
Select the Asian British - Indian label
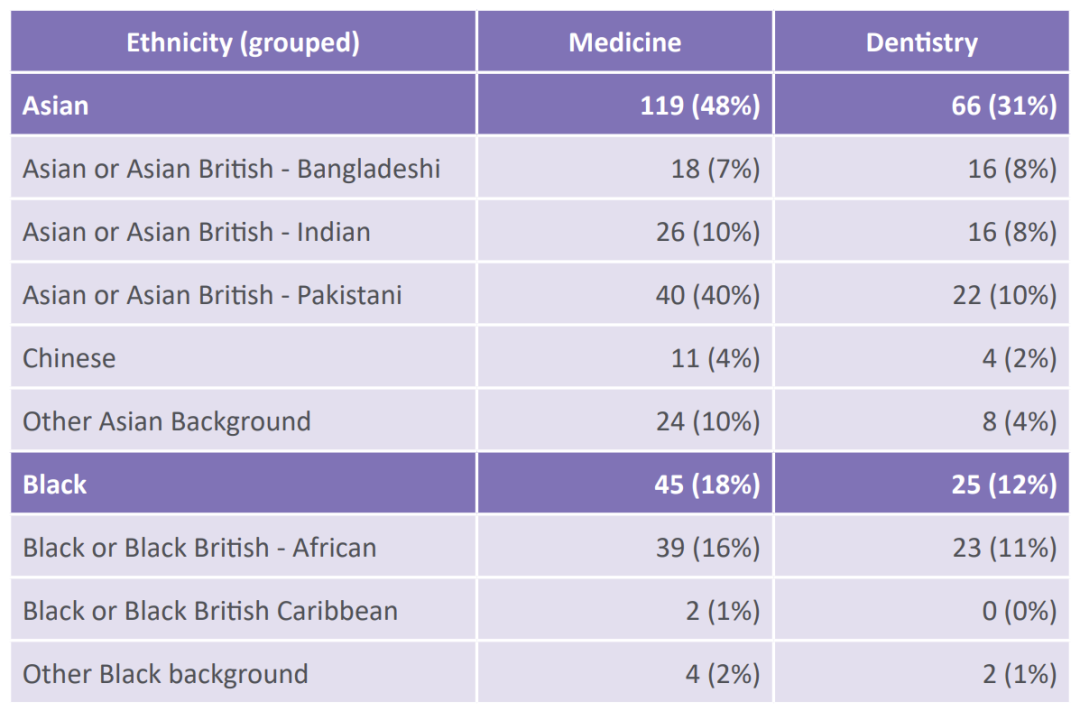coord(196,232)
